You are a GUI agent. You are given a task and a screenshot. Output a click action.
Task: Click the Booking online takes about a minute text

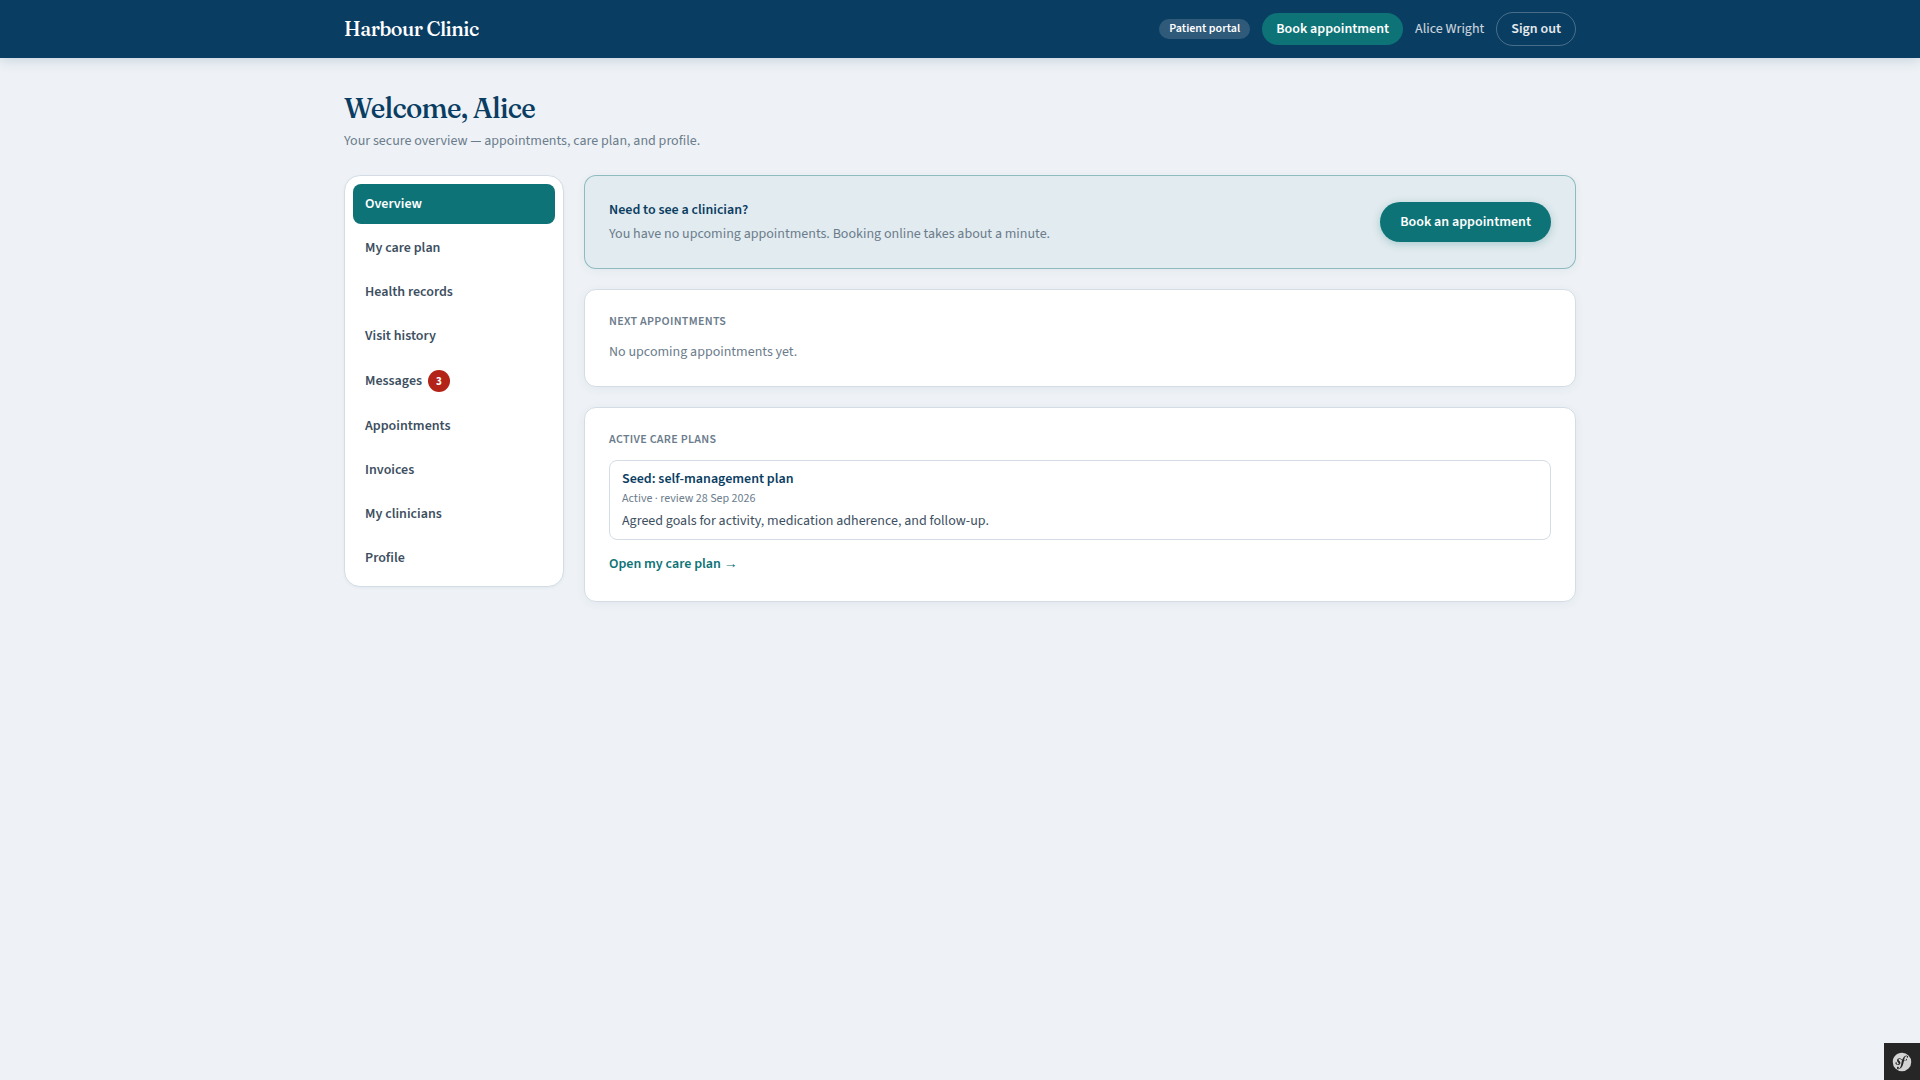click(941, 234)
